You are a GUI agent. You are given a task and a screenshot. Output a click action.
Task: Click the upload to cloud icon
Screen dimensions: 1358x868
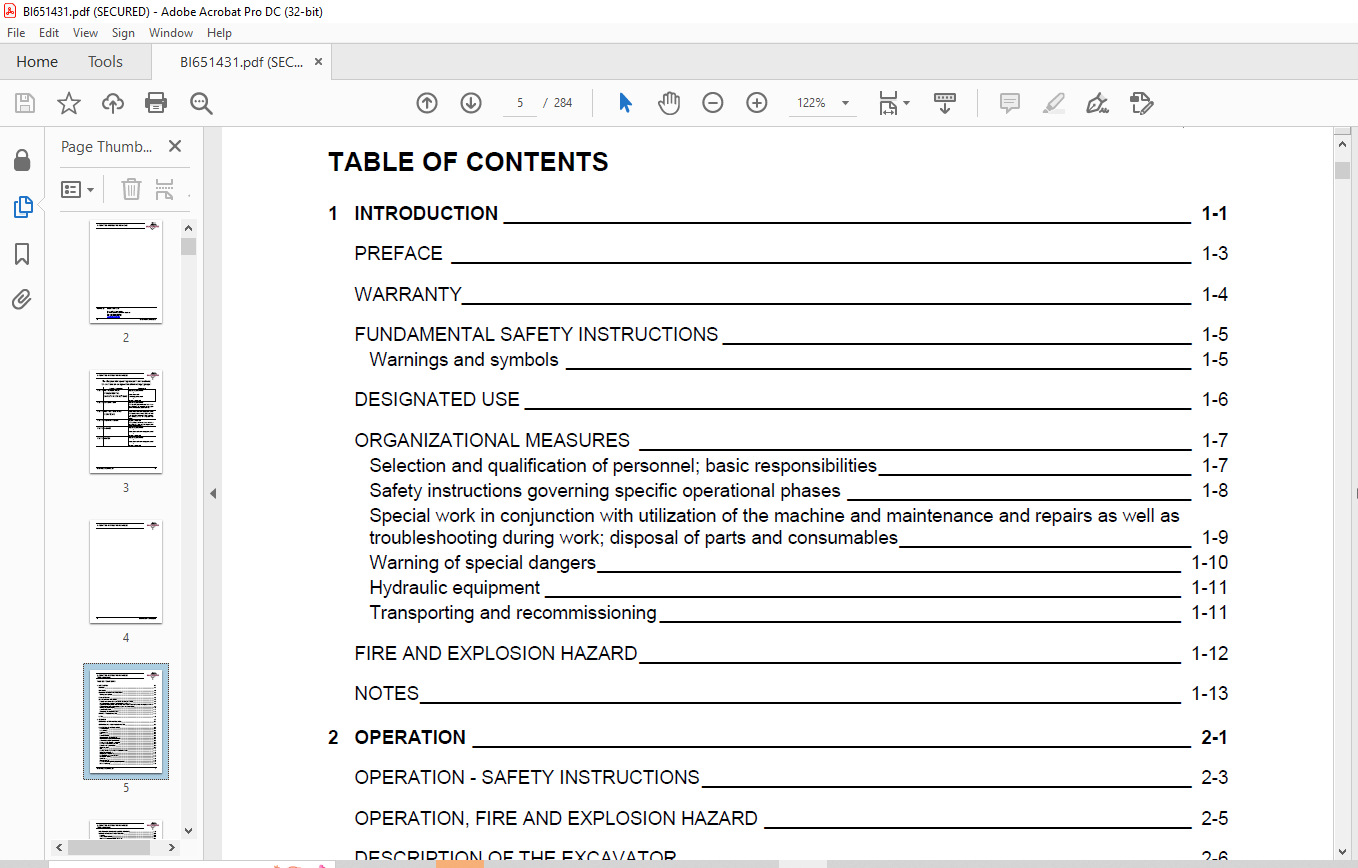(113, 103)
